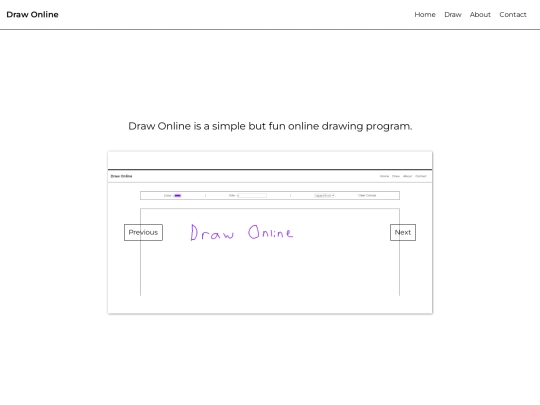Image resolution: width=540 pixels, height=405 pixels.
Task: Open the About nav link
Action: click(x=480, y=14)
